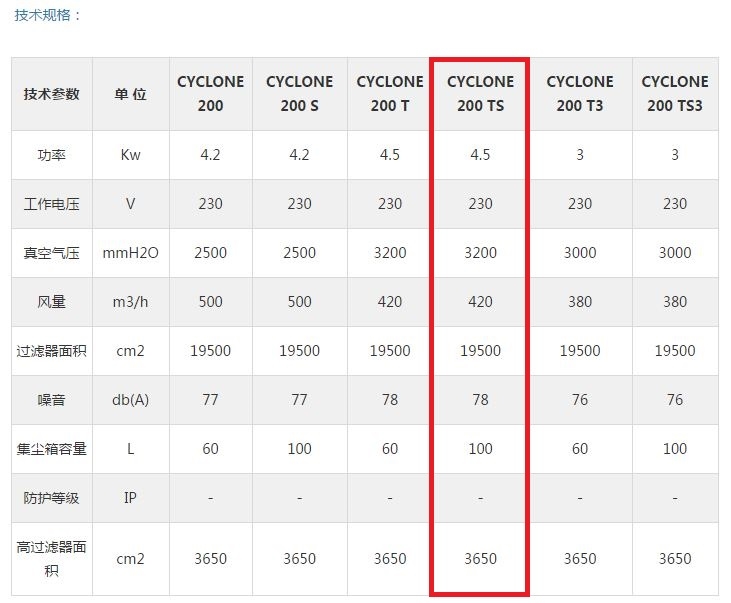Click 3 power value for CYCLONE 200 T3
The height and width of the screenshot is (603, 731).
580,155
